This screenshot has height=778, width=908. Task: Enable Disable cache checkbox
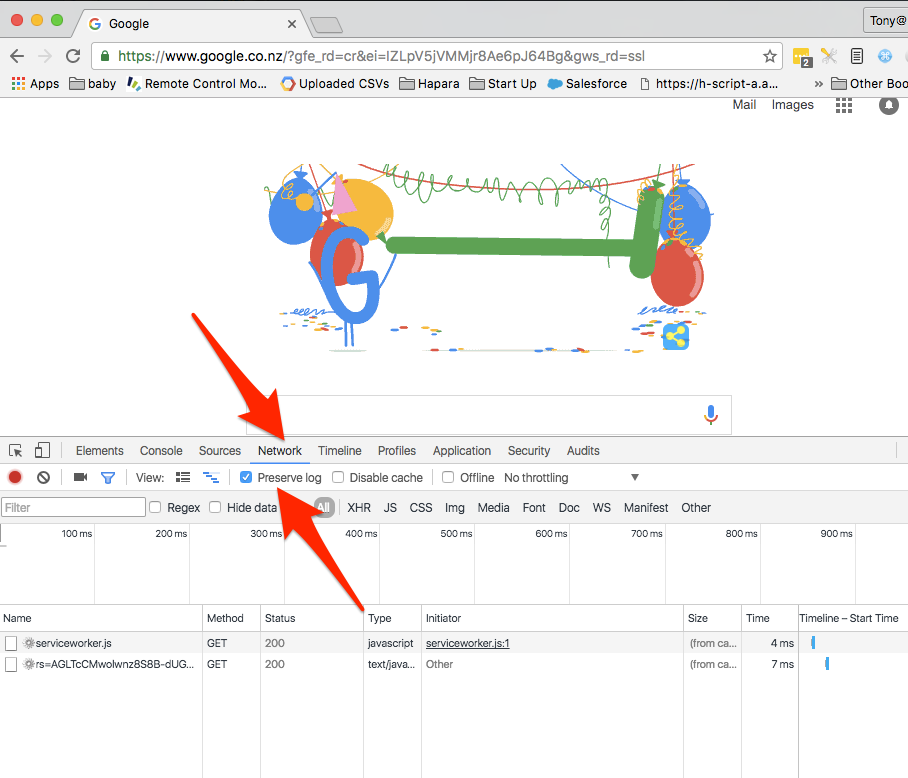(338, 478)
